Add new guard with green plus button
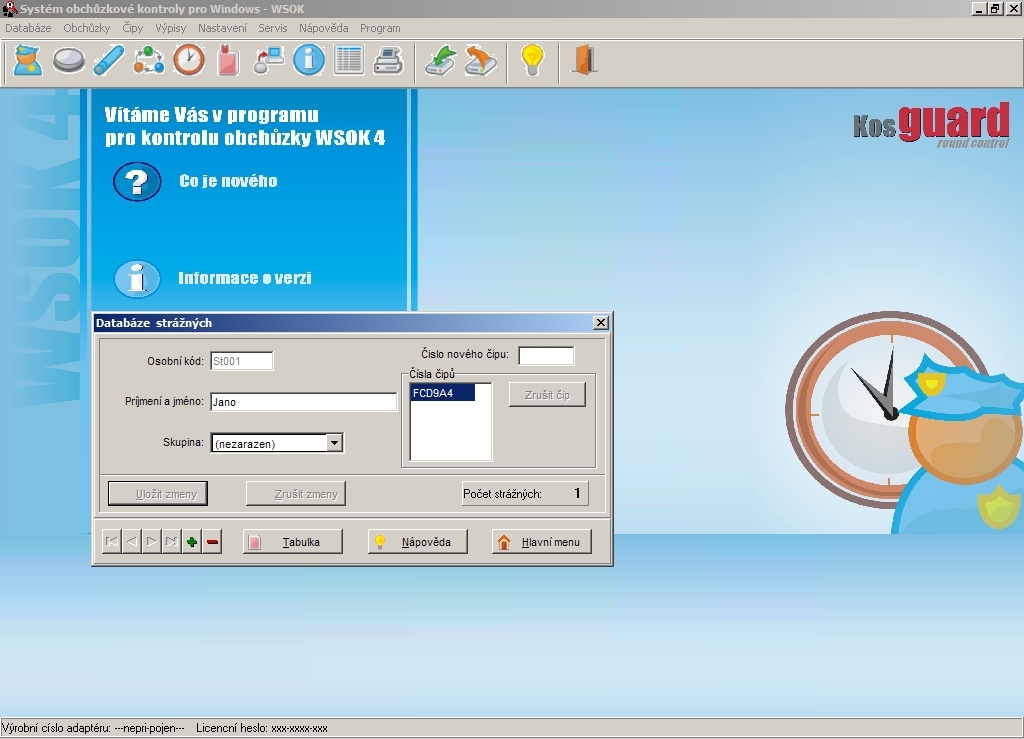Viewport: 1024px width, 739px height. (192, 542)
